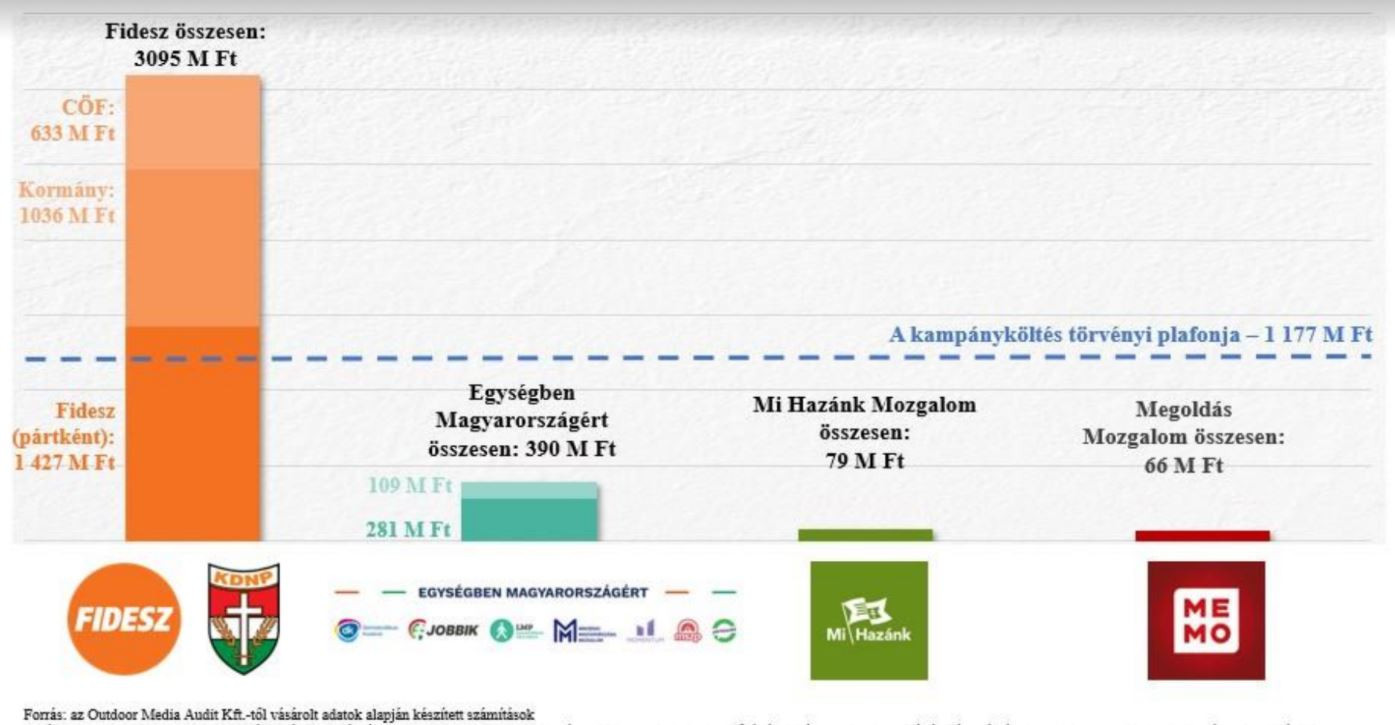
Task: Click the orange FIDESZ circle logo
Action: [123, 620]
